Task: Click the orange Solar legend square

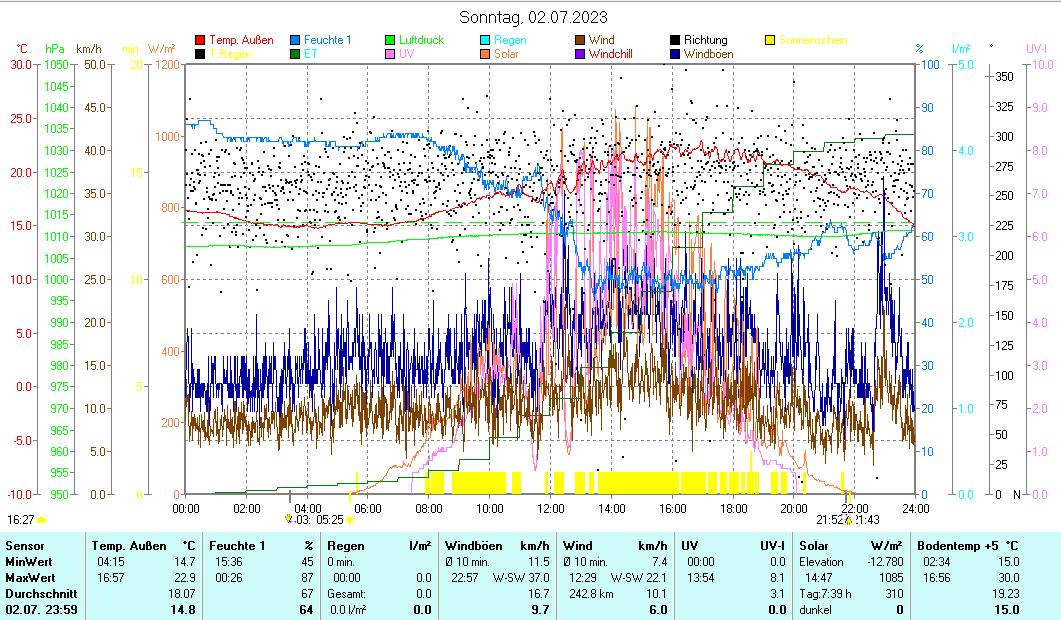Action: pyautogui.click(x=485, y=54)
